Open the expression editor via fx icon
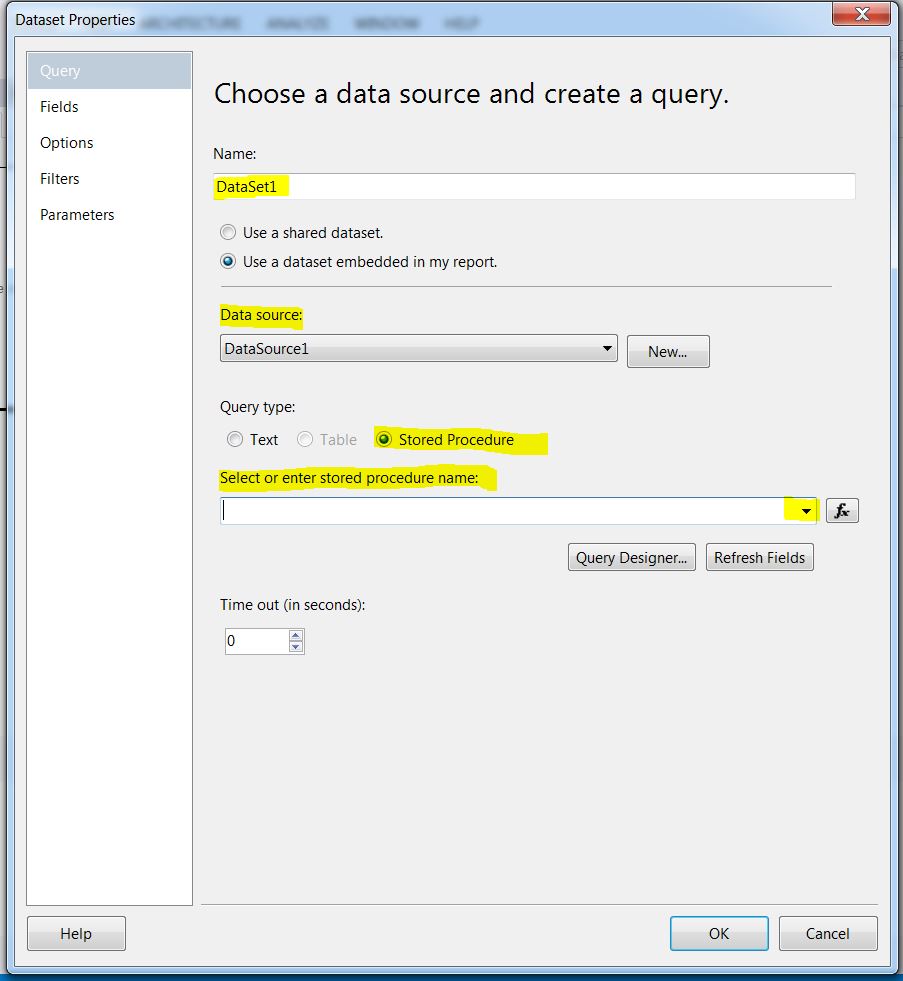This screenshot has height=981, width=903. click(x=841, y=510)
